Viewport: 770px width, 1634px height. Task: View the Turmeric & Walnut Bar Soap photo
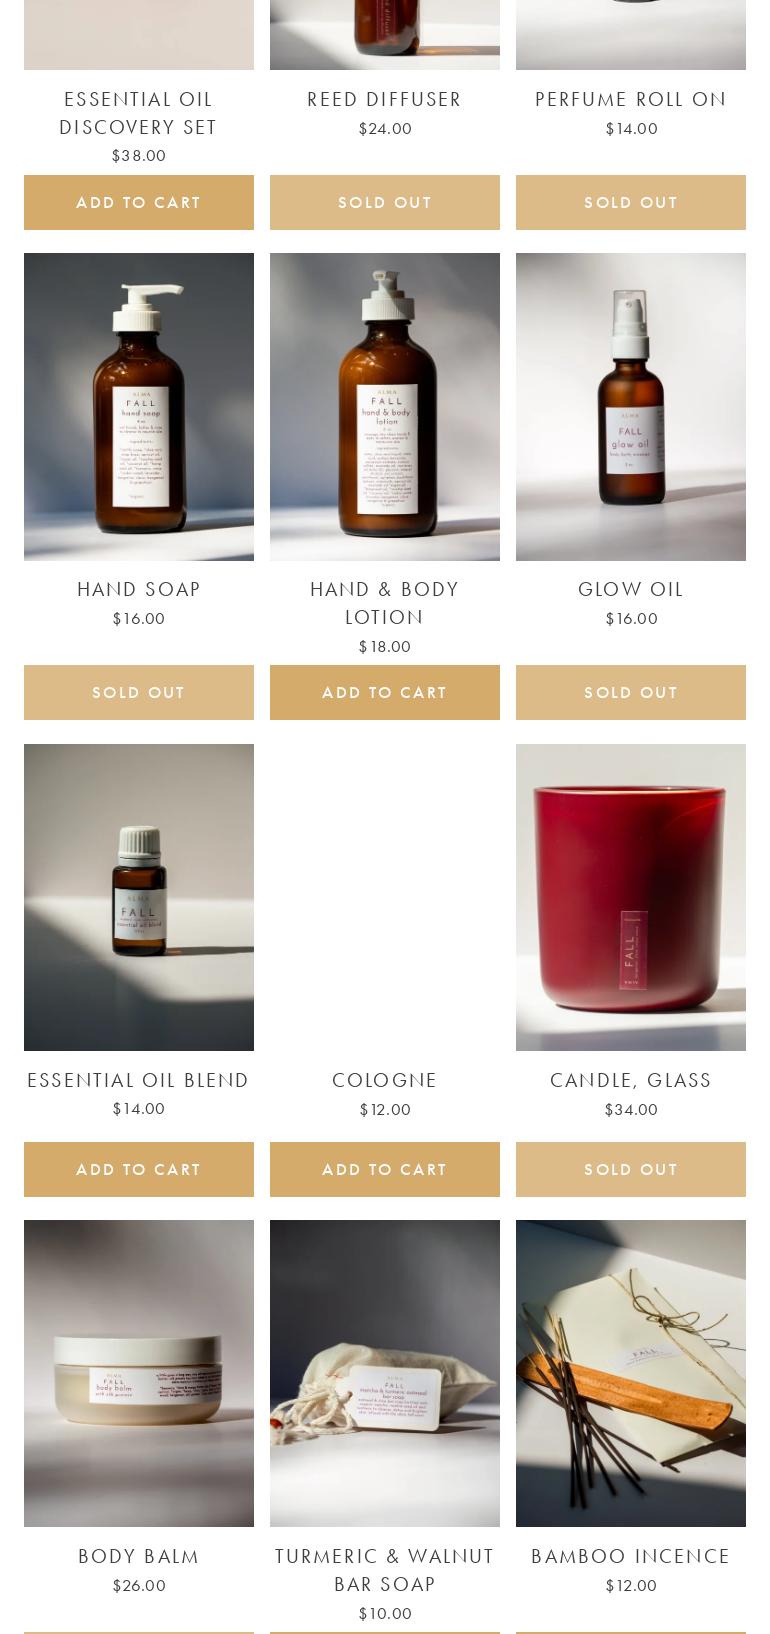pyautogui.click(x=385, y=1373)
